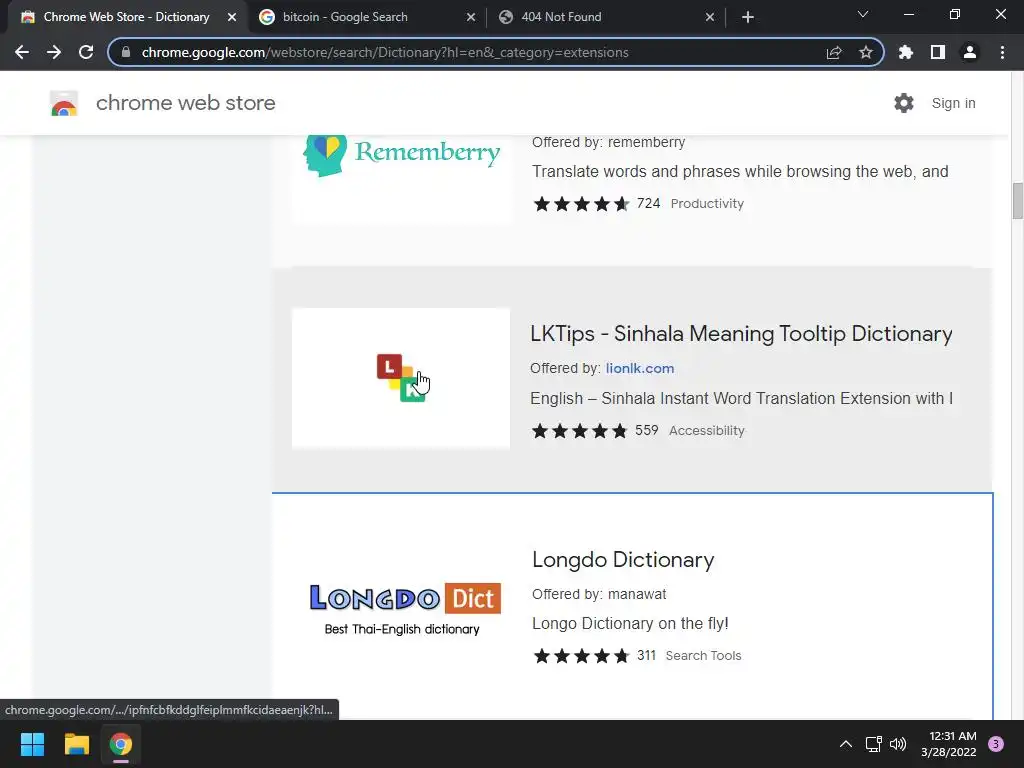Open File Explorer from the taskbar

tap(76, 744)
